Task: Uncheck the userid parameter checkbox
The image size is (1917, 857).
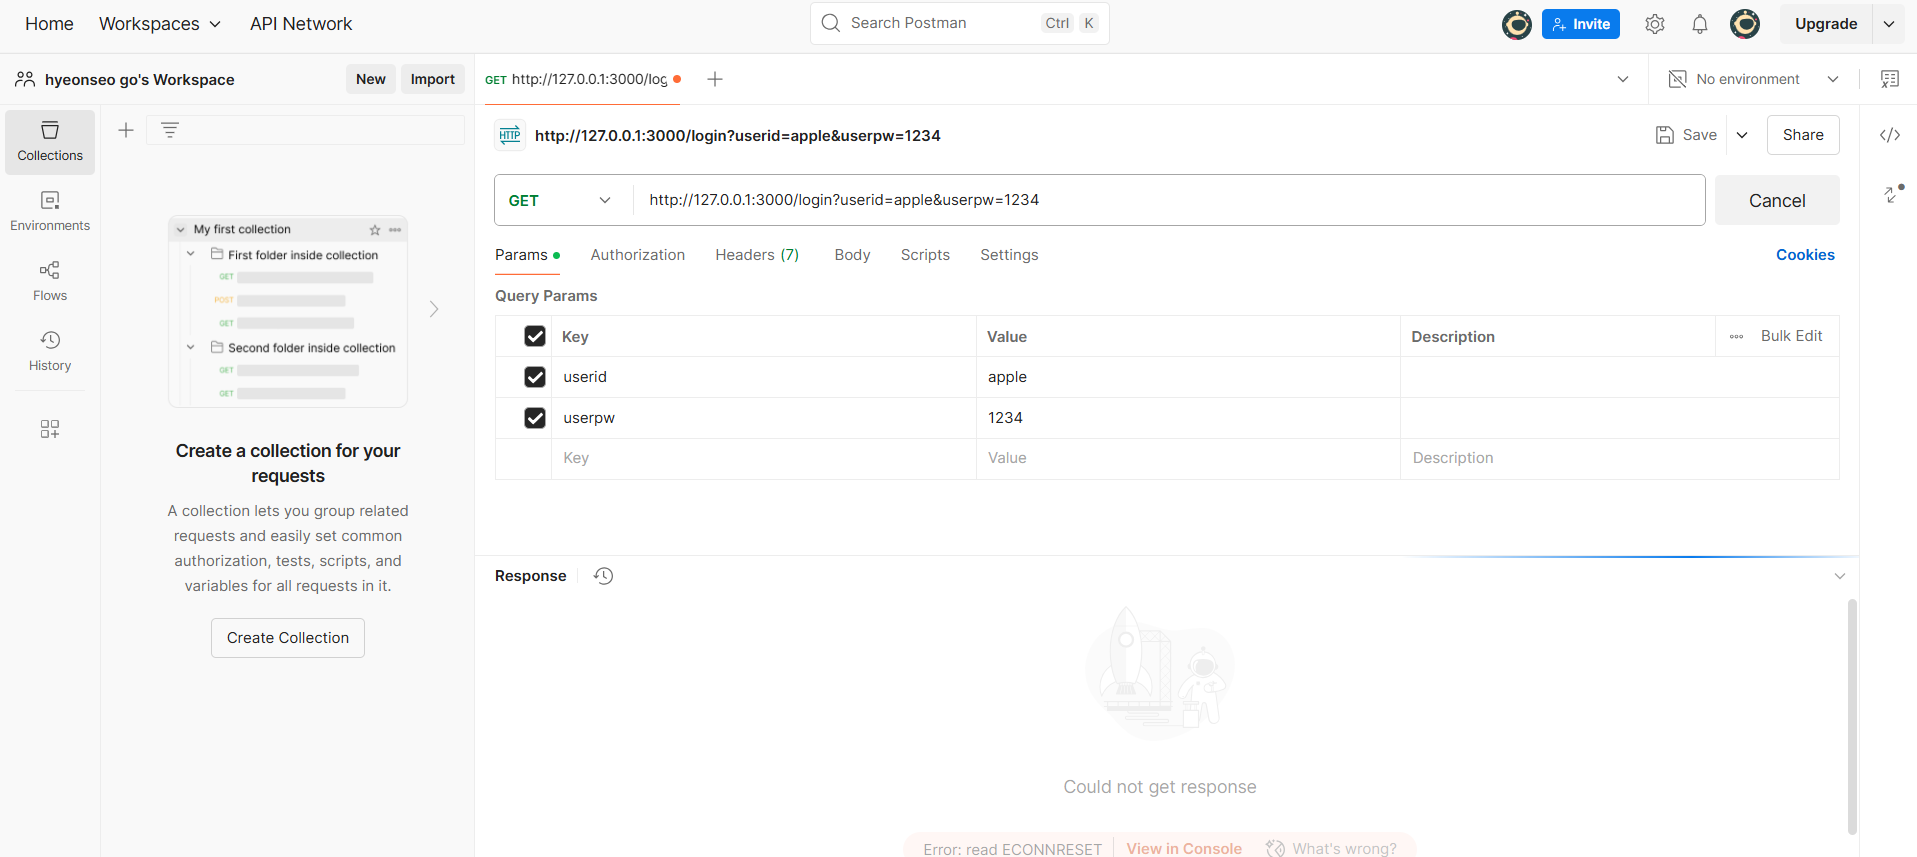Action: click(535, 377)
